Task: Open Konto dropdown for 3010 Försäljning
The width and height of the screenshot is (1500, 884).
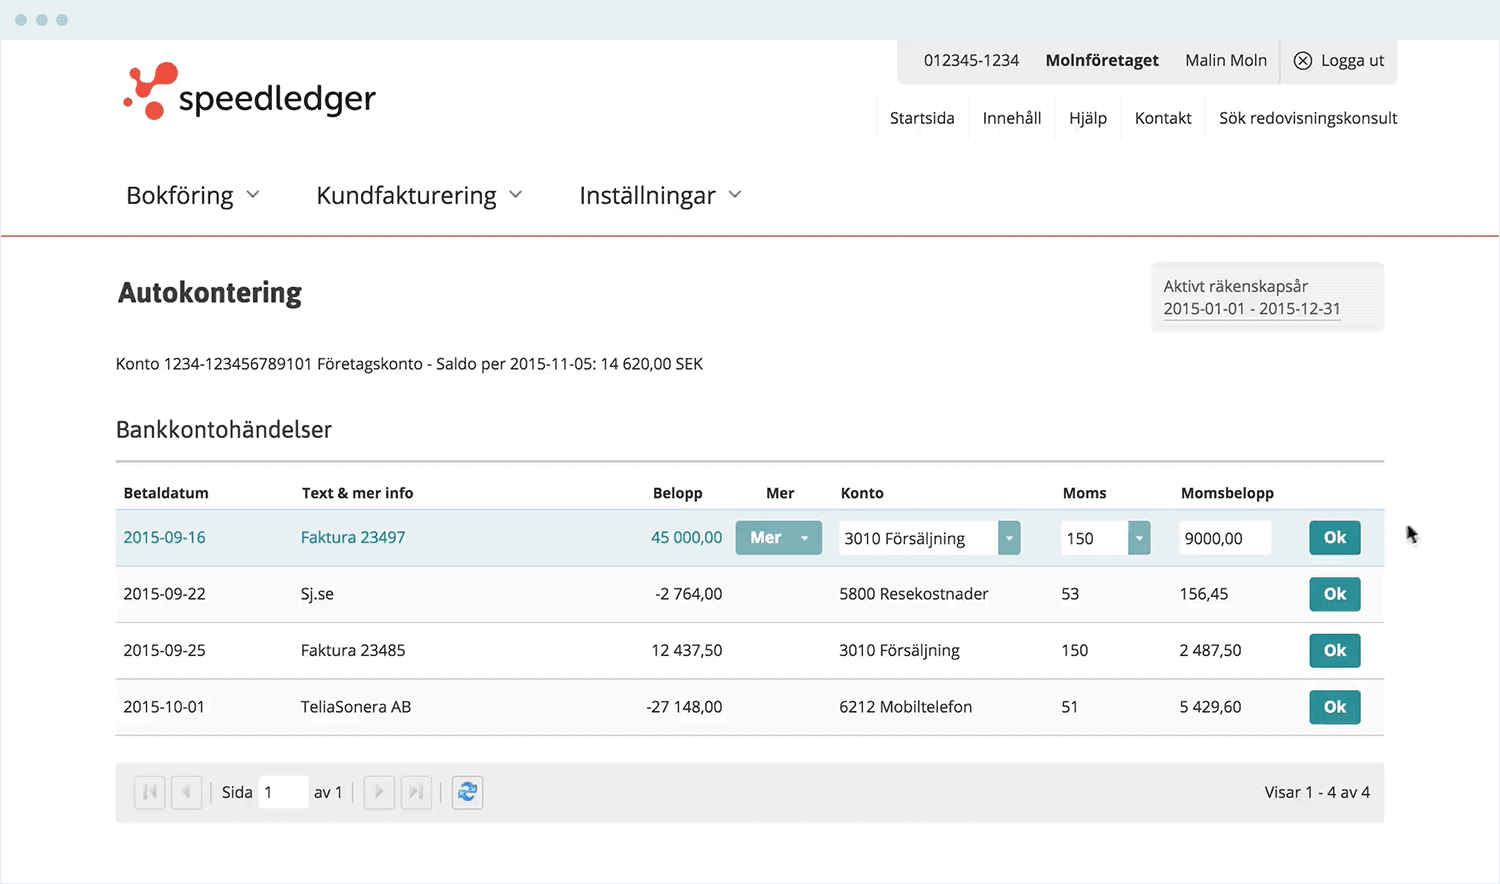Action: (x=1009, y=538)
